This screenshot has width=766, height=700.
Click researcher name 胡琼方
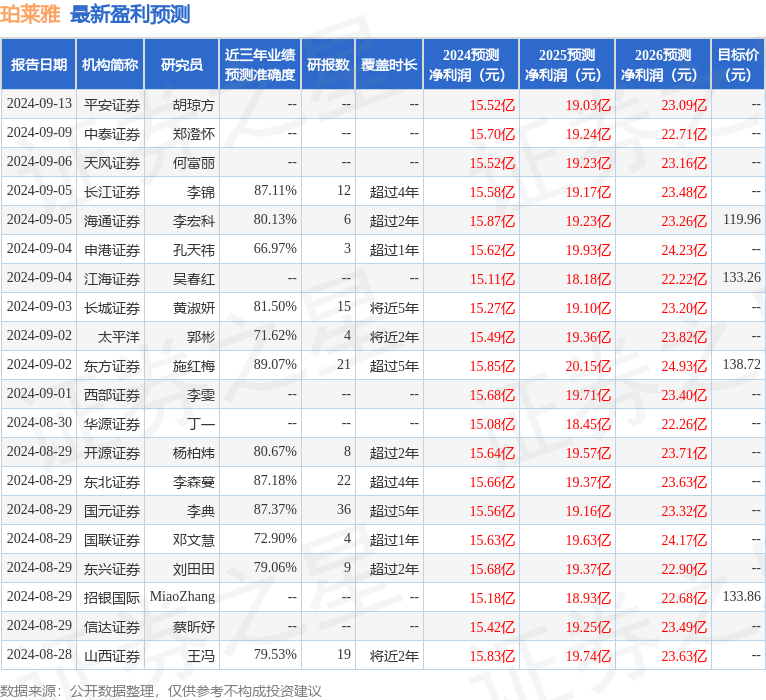pyautogui.click(x=193, y=105)
